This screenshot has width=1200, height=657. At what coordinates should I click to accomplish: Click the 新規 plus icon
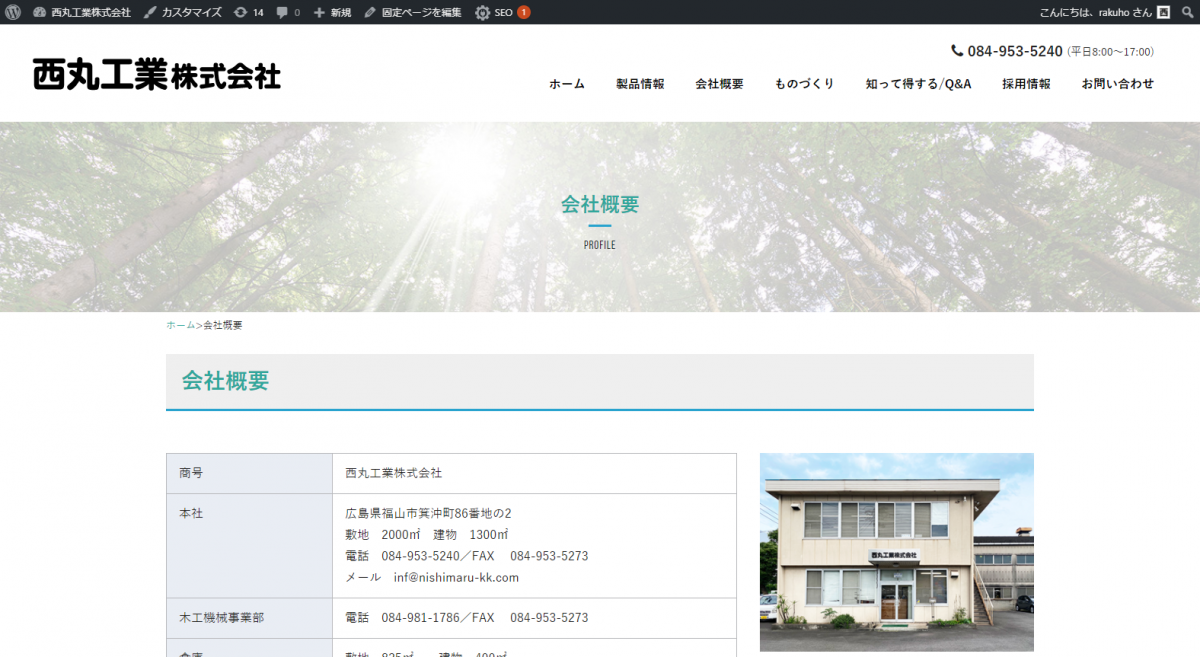[x=319, y=12]
